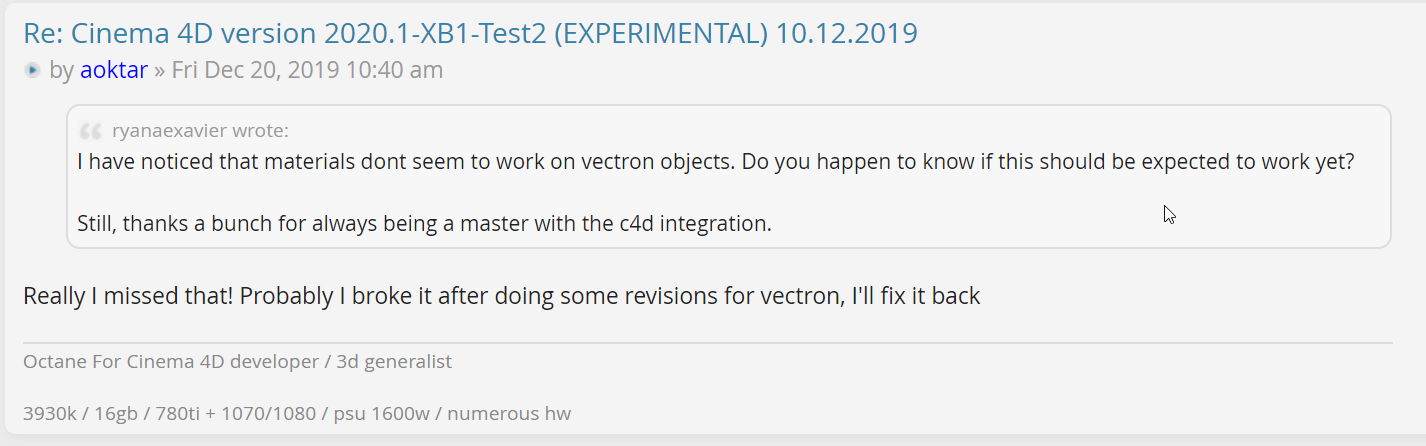Click the quoted line starting "Still, thanks a bunch"
The height and width of the screenshot is (446, 1426).
[x=424, y=223]
